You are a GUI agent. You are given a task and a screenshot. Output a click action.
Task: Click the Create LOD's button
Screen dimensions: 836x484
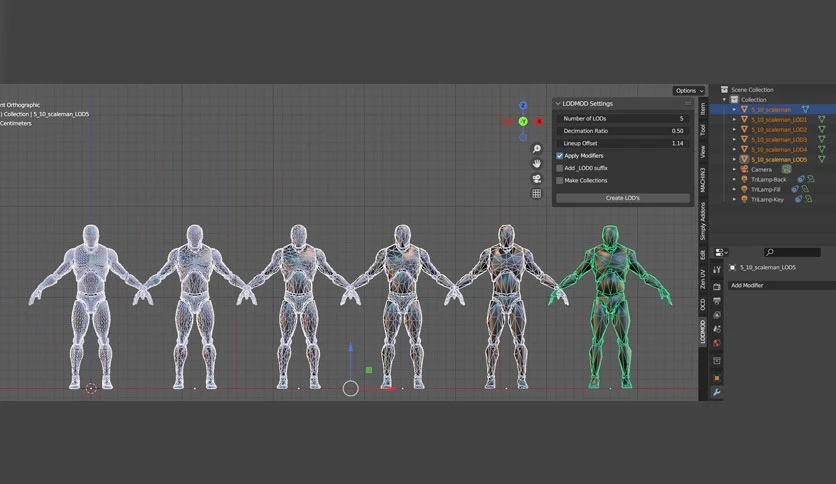point(623,198)
